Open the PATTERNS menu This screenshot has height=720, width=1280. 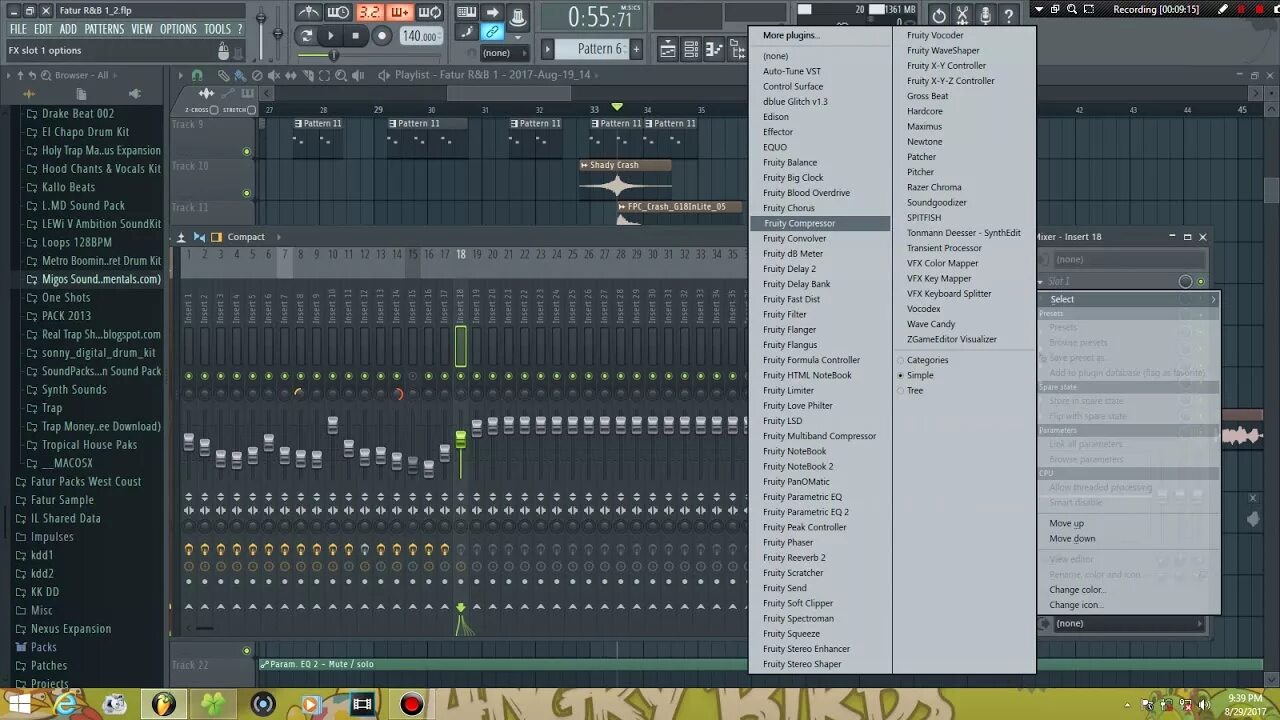click(x=104, y=29)
